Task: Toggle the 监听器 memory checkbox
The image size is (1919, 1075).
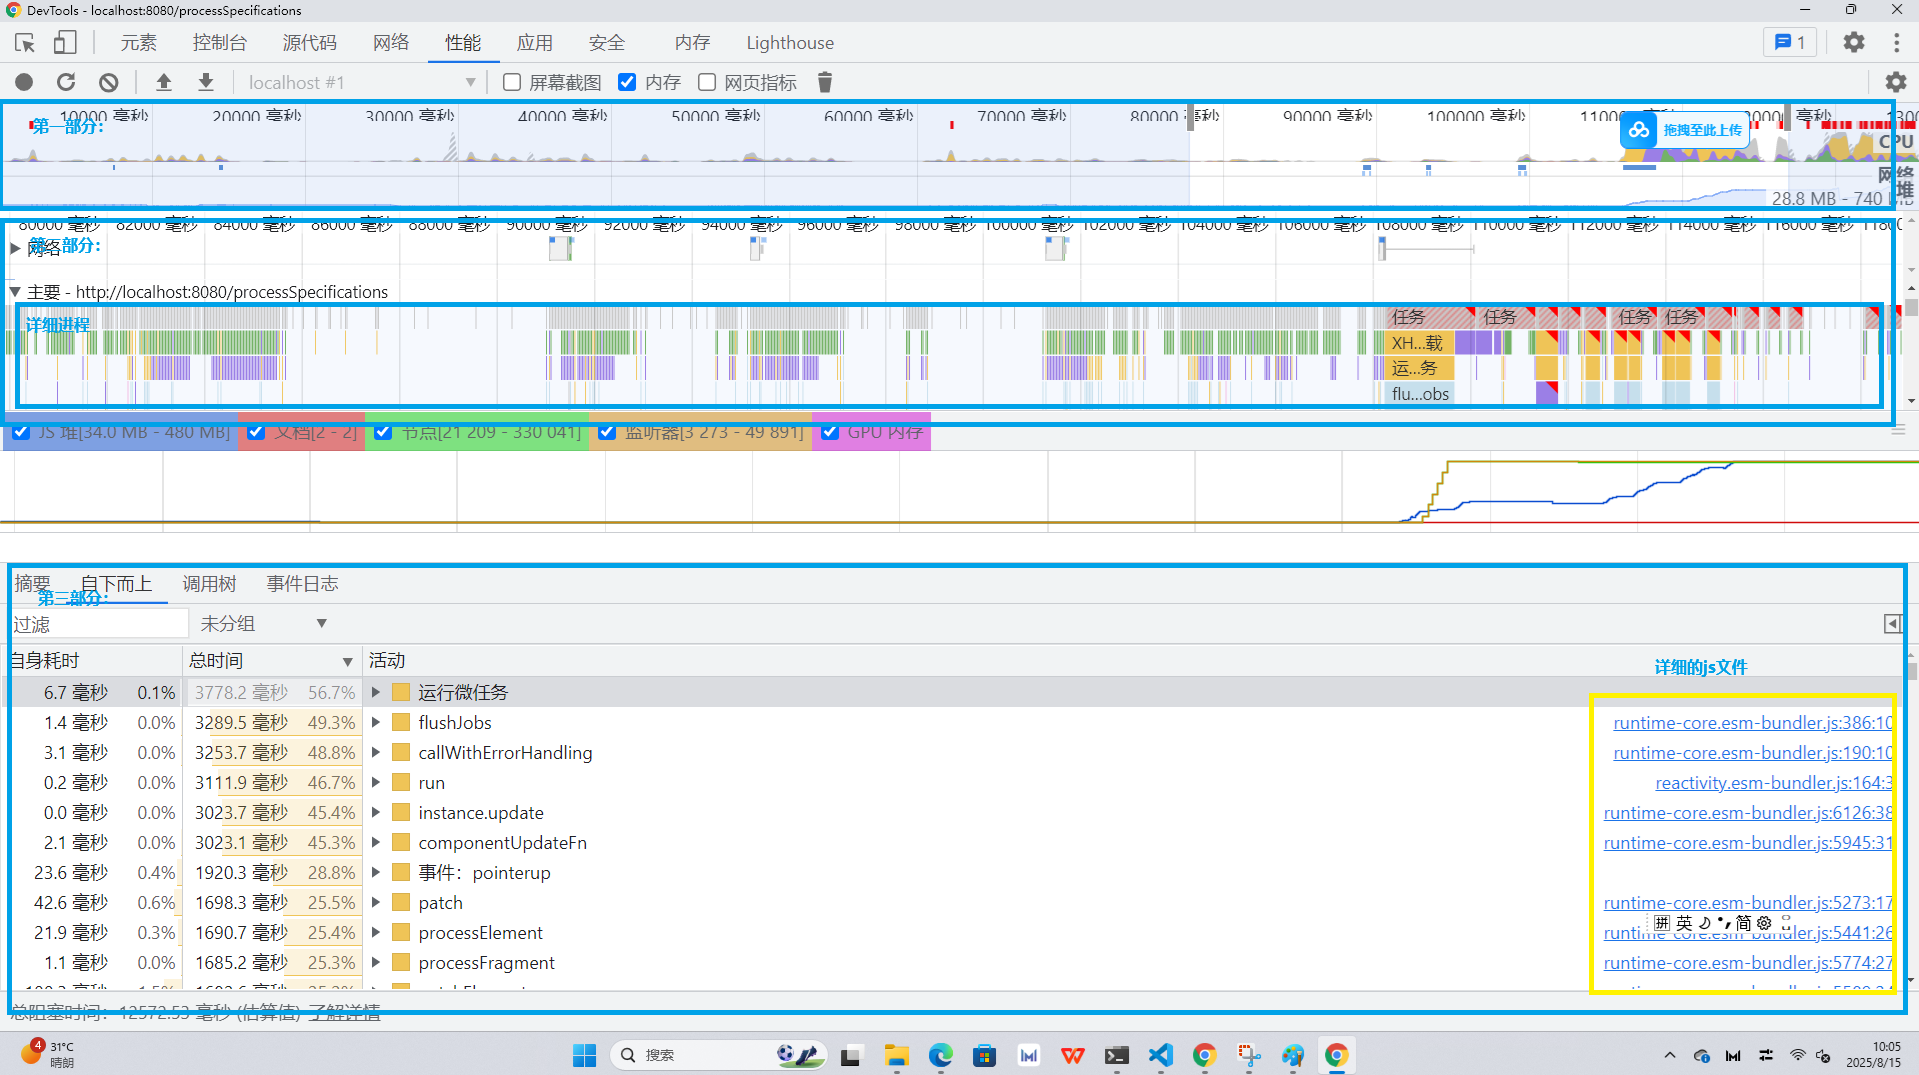Action: coord(607,432)
